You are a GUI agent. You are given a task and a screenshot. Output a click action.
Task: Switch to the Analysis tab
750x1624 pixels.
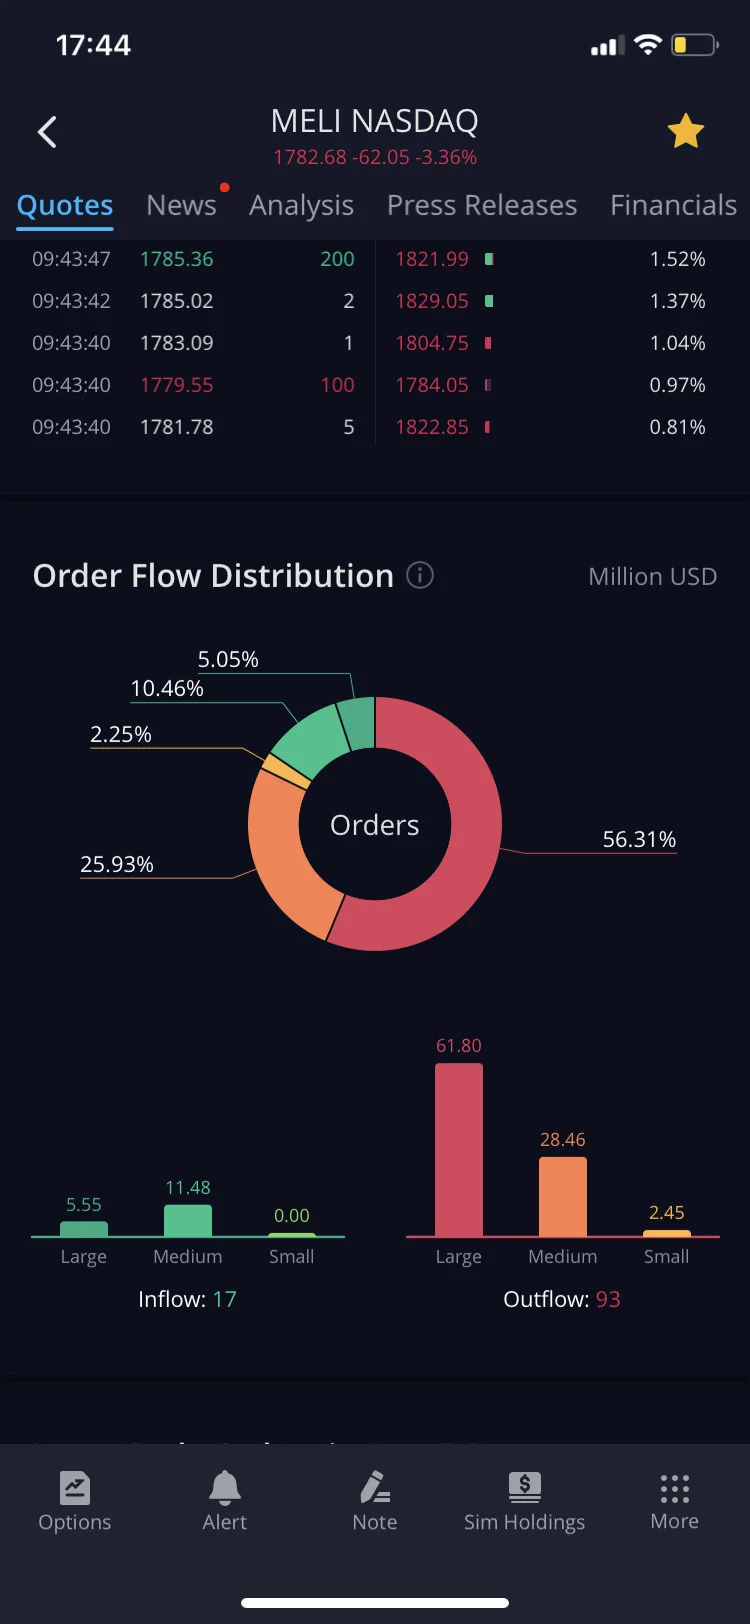pos(301,205)
